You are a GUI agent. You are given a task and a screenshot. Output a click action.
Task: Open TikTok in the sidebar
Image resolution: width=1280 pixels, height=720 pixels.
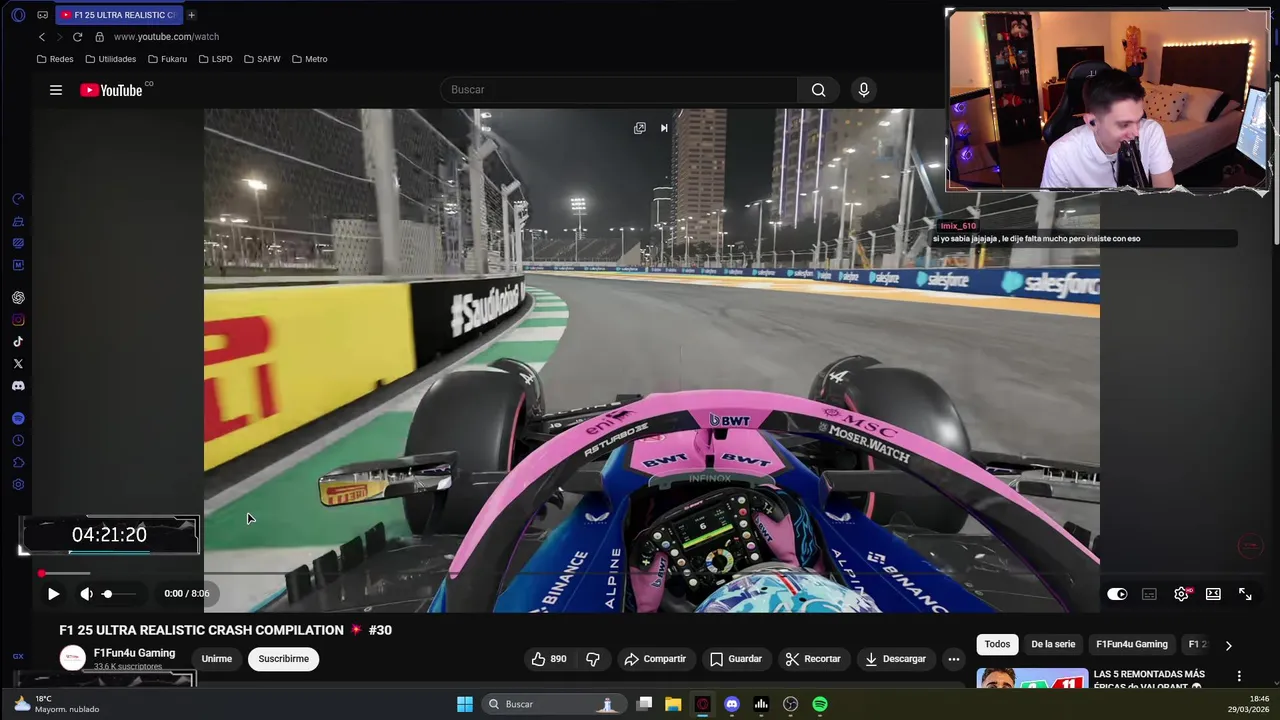pos(18,342)
